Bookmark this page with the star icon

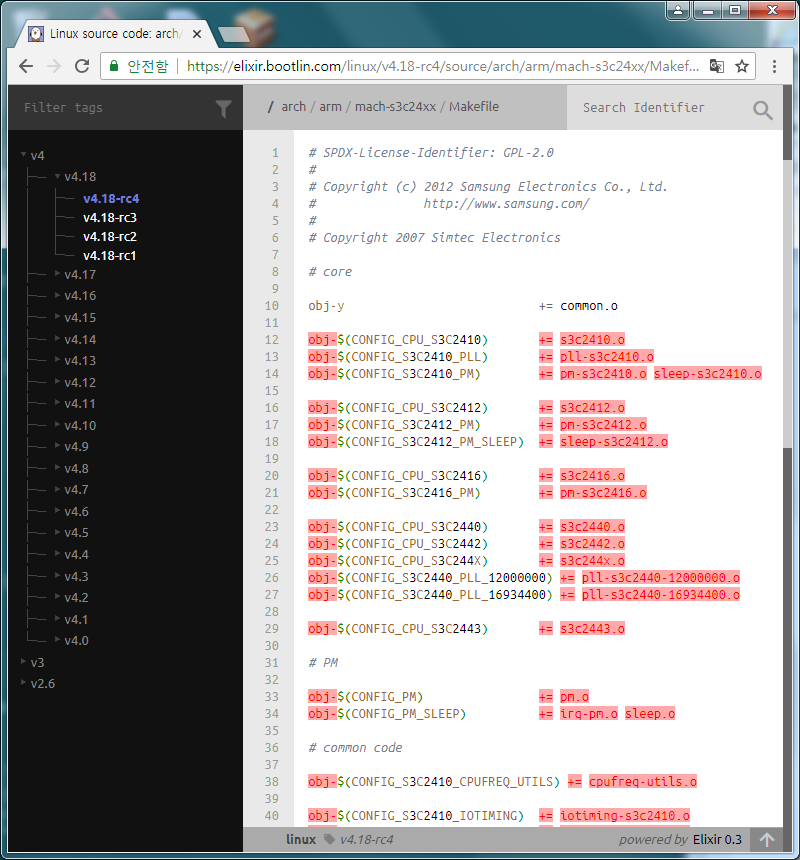click(742, 66)
